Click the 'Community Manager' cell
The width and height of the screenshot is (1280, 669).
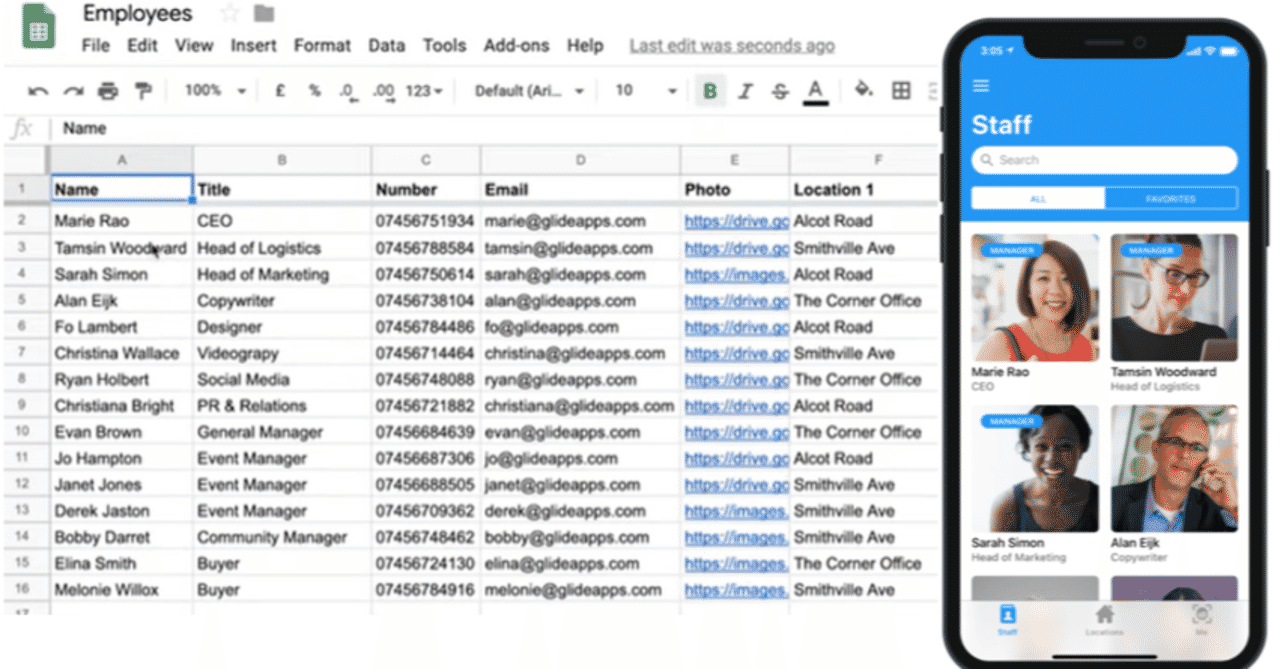[x=282, y=537]
